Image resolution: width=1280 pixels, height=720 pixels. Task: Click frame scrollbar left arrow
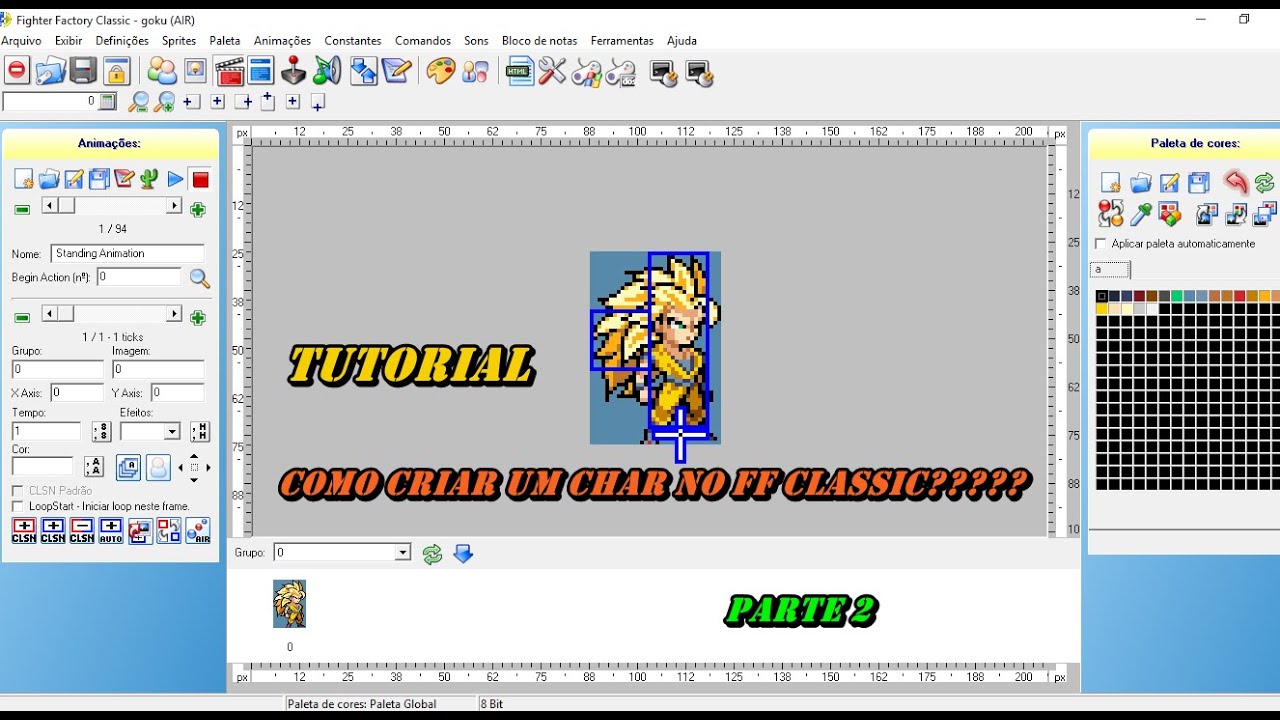(x=48, y=314)
